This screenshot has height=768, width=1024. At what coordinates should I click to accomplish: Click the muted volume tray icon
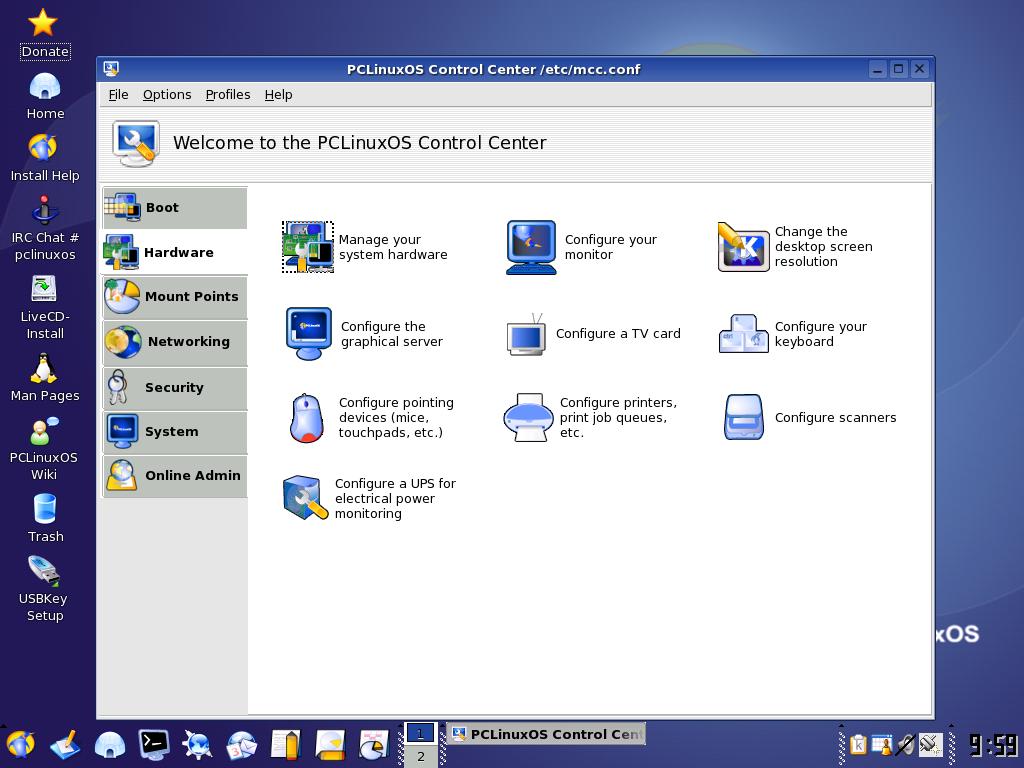[906, 744]
